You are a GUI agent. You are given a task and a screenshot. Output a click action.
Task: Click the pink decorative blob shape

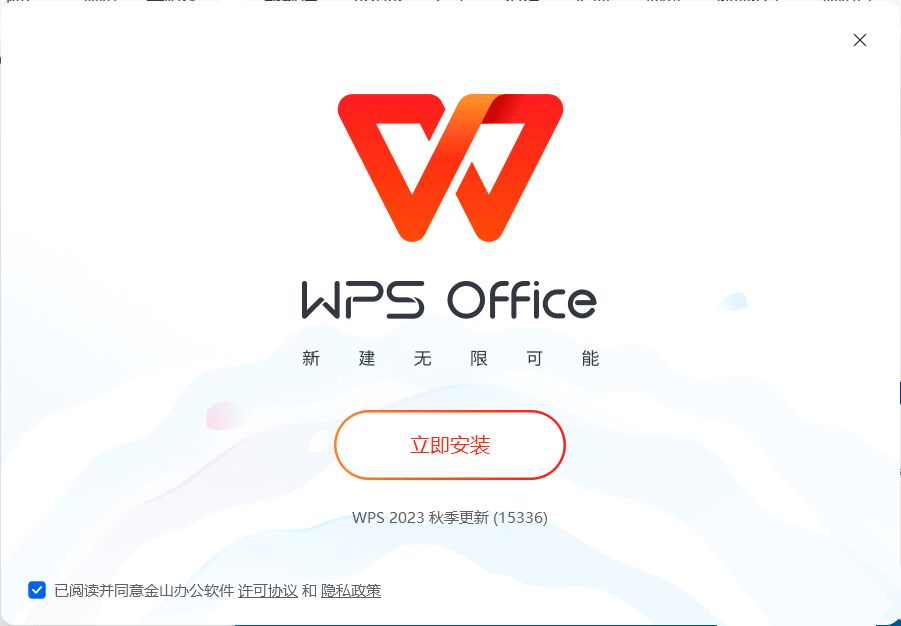coord(225,414)
